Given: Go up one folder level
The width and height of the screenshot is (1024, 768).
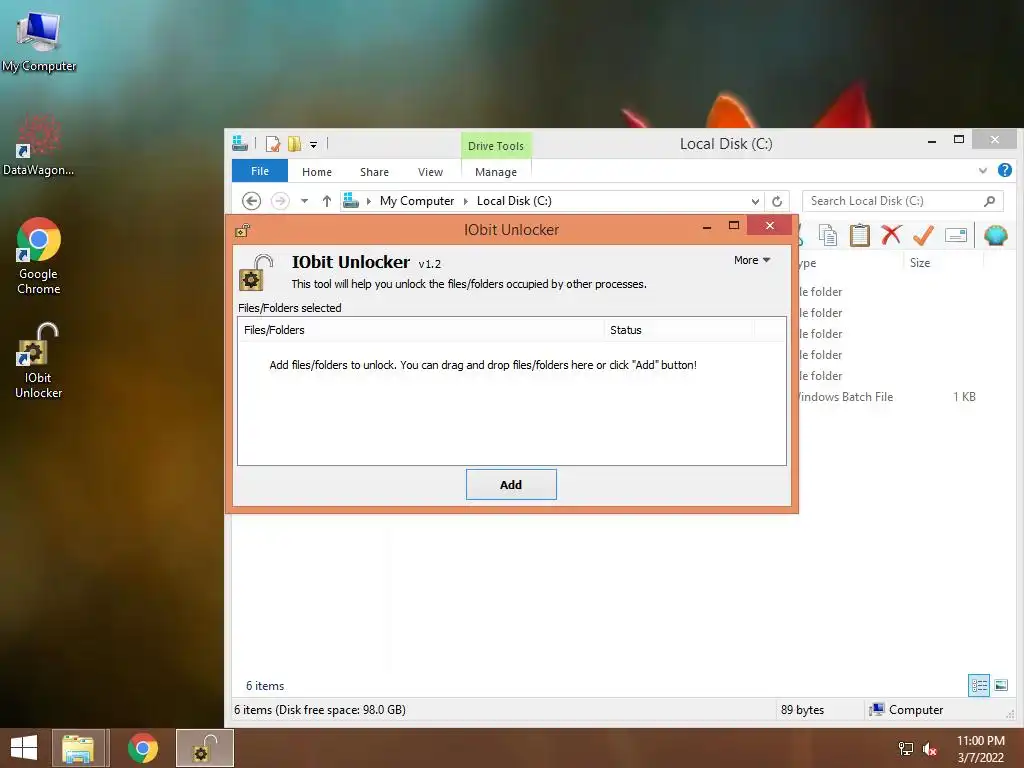Looking at the screenshot, I should point(327,201).
